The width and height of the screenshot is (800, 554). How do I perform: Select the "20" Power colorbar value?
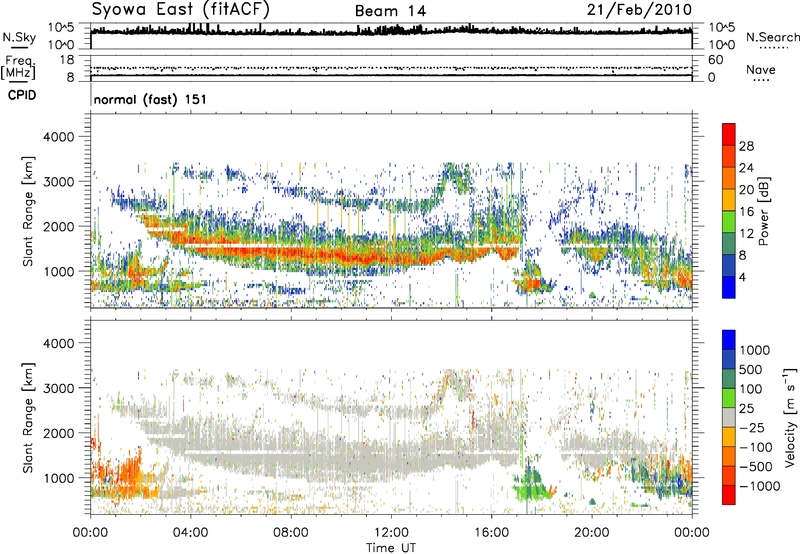click(746, 190)
